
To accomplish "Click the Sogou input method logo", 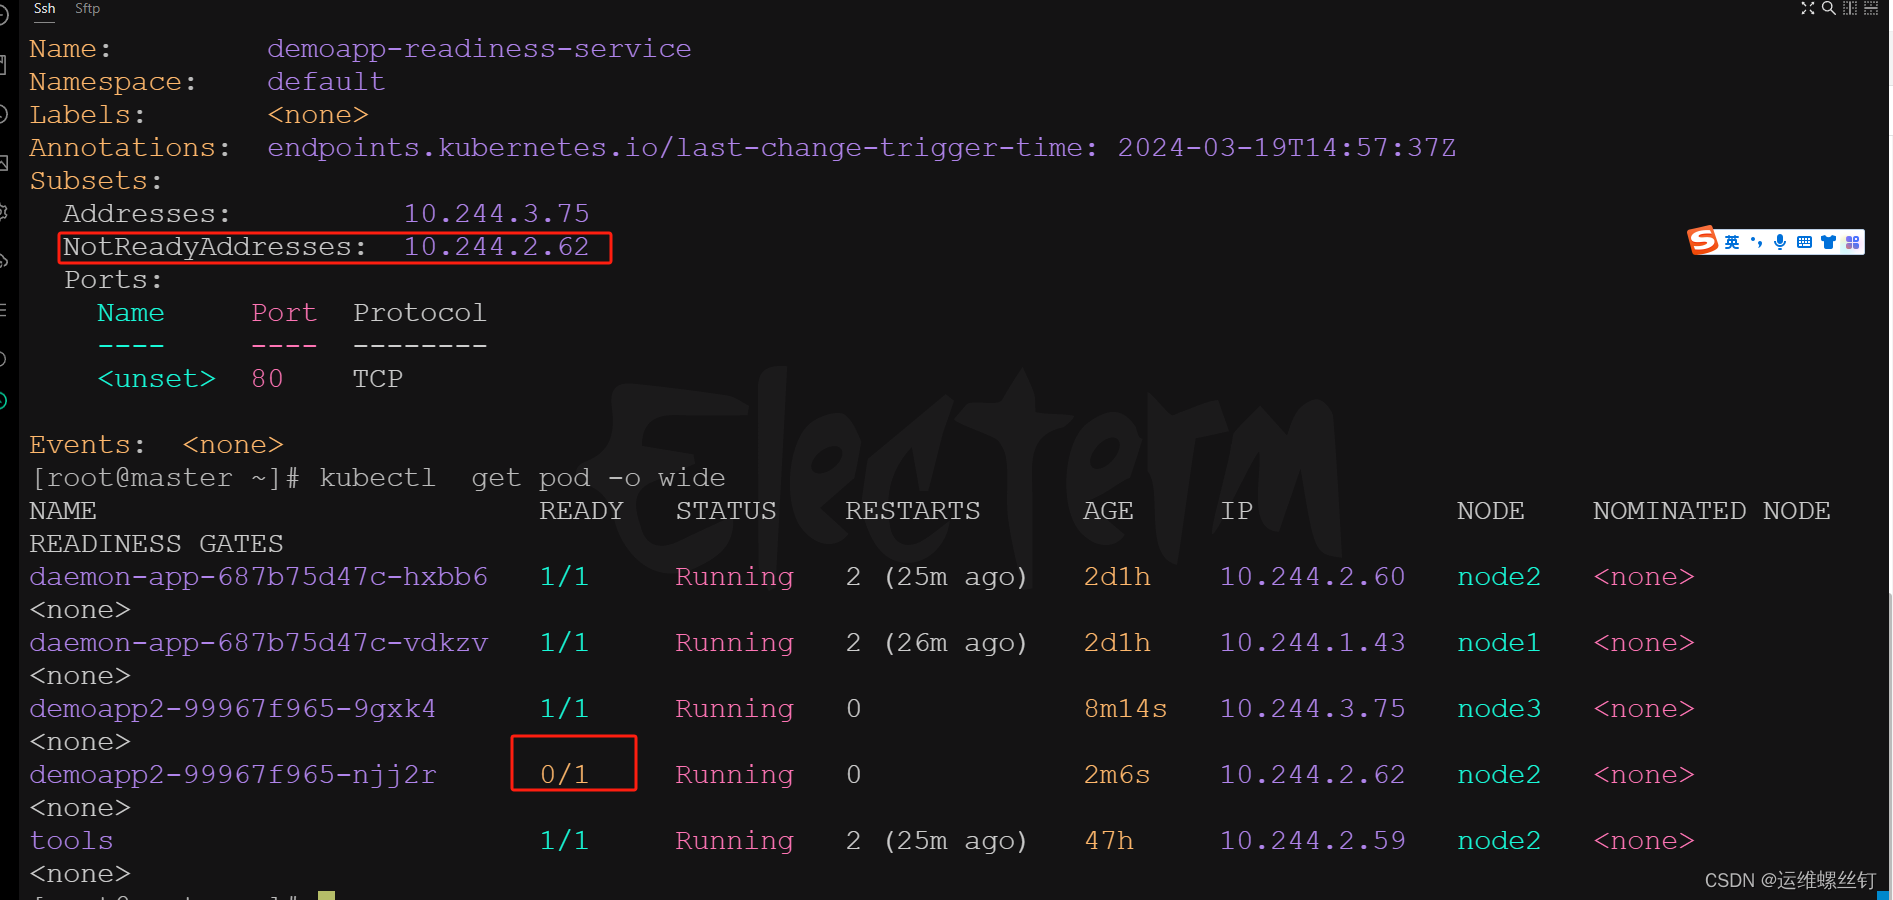I will point(1703,241).
